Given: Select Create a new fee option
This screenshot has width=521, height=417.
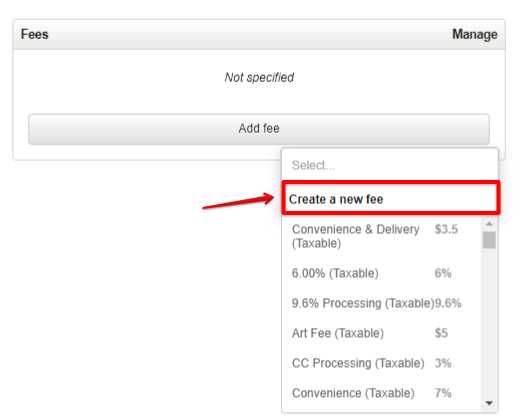Looking at the screenshot, I should (391, 199).
